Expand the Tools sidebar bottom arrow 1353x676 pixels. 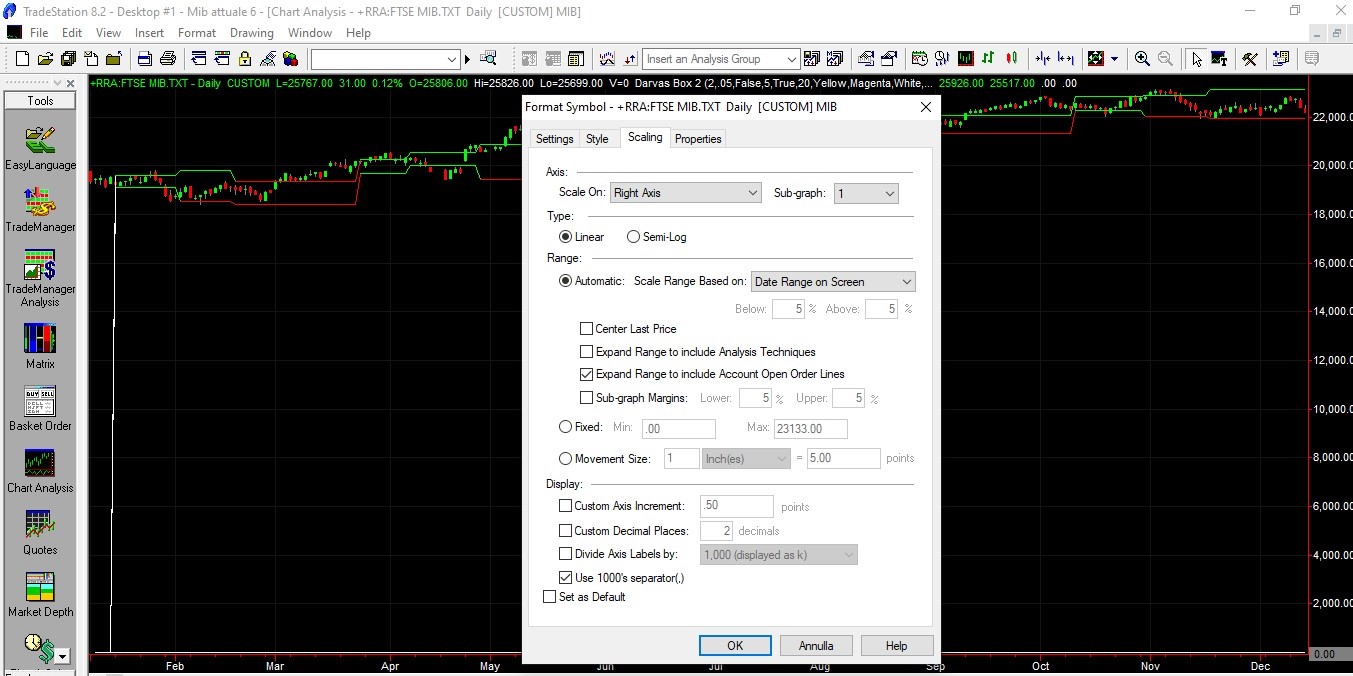tap(62, 656)
